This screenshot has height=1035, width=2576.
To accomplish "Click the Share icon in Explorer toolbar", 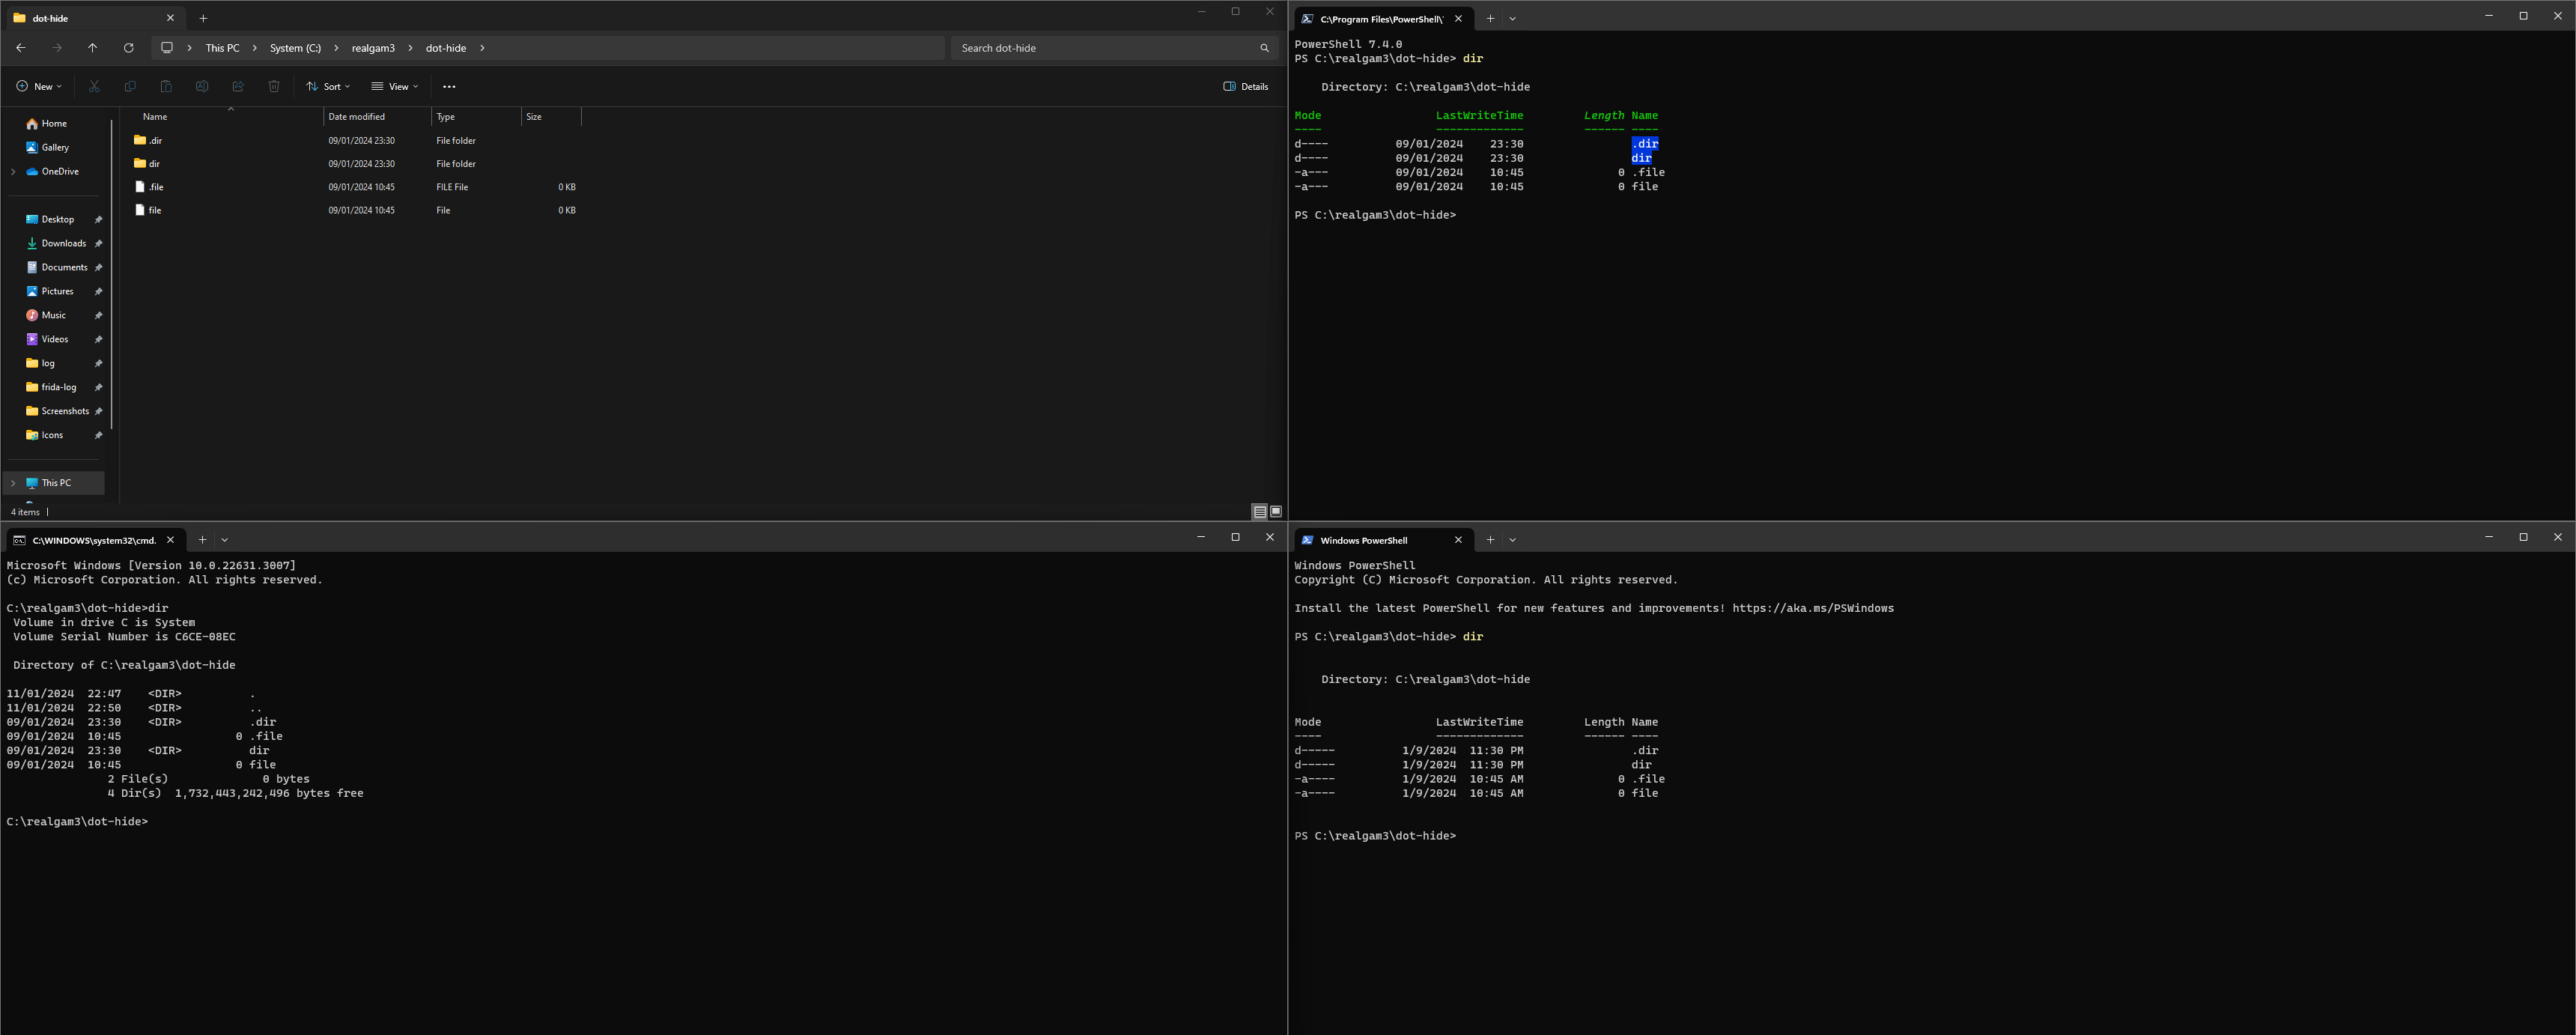I will tap(238, 87).
